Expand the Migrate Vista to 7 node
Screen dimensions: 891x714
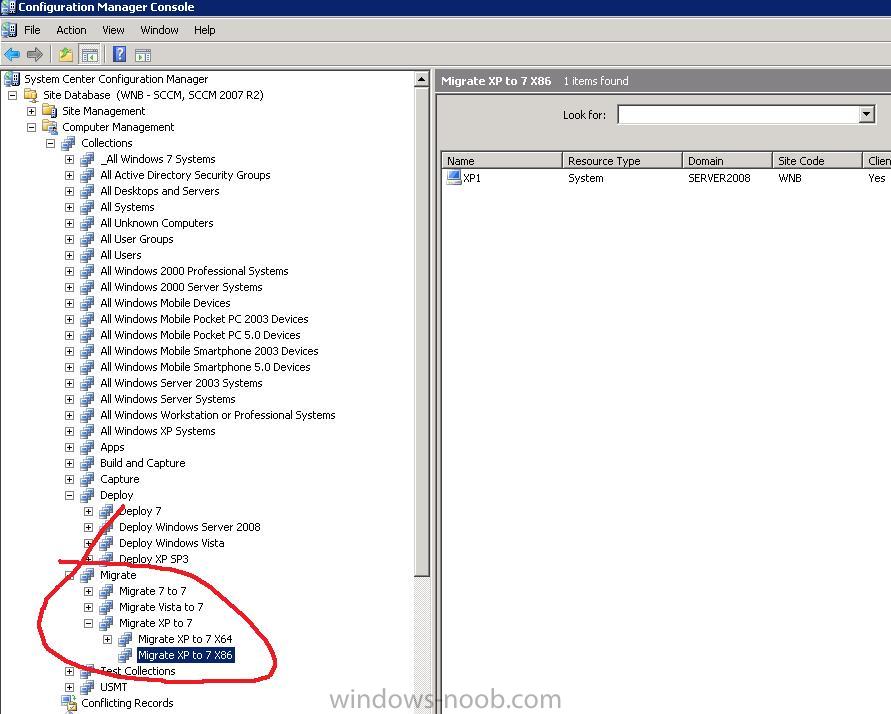89,607
